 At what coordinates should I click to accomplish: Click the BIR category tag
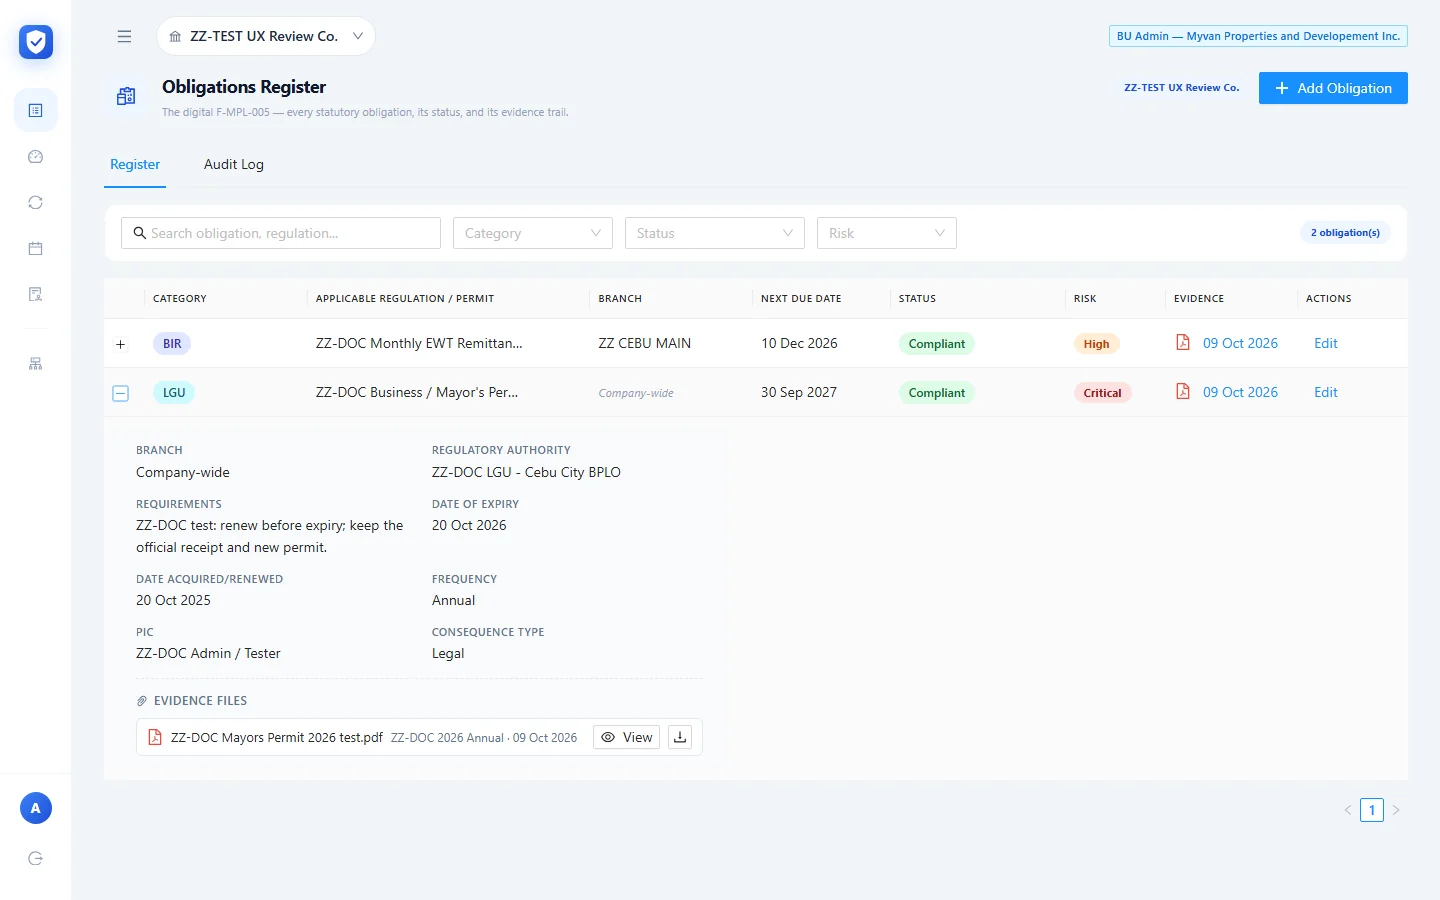point(172,344)
